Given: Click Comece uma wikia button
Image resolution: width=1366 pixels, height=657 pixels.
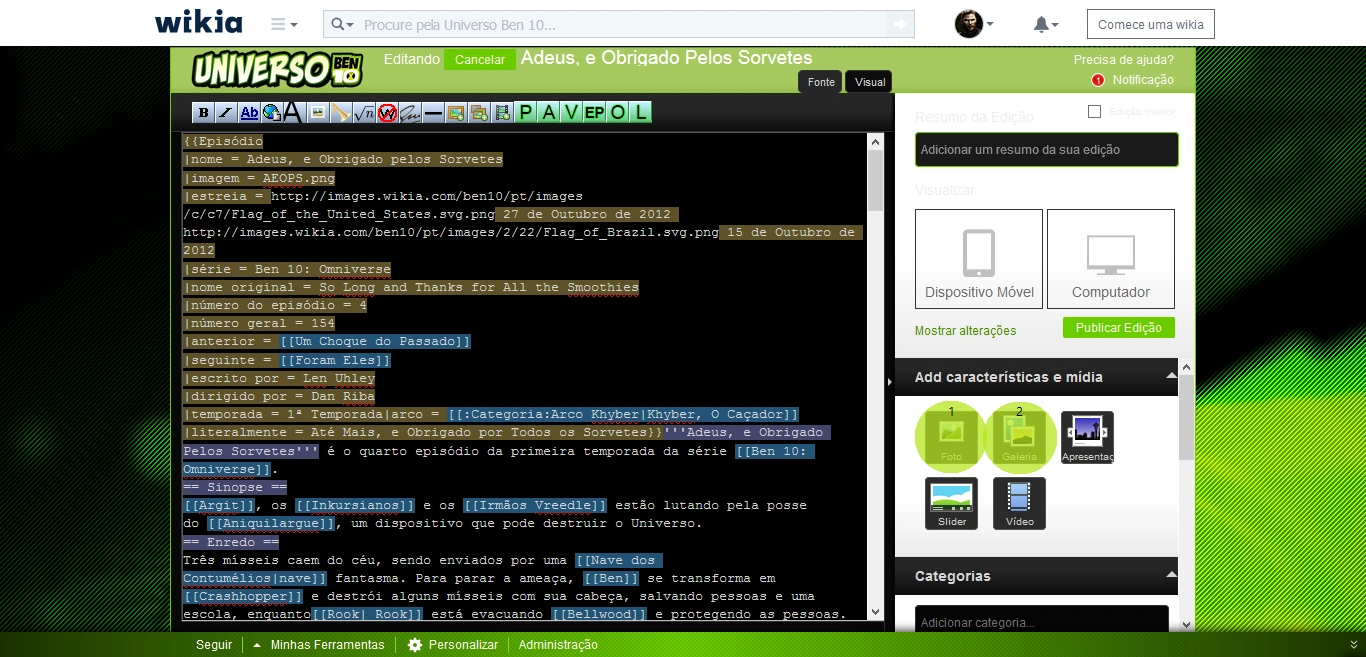Looking at the screenshot, I should [x=1150, y=24].
